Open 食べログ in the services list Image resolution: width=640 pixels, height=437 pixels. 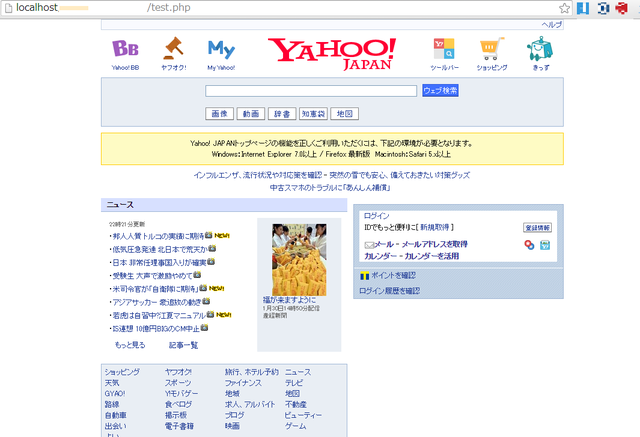(178, 404)
